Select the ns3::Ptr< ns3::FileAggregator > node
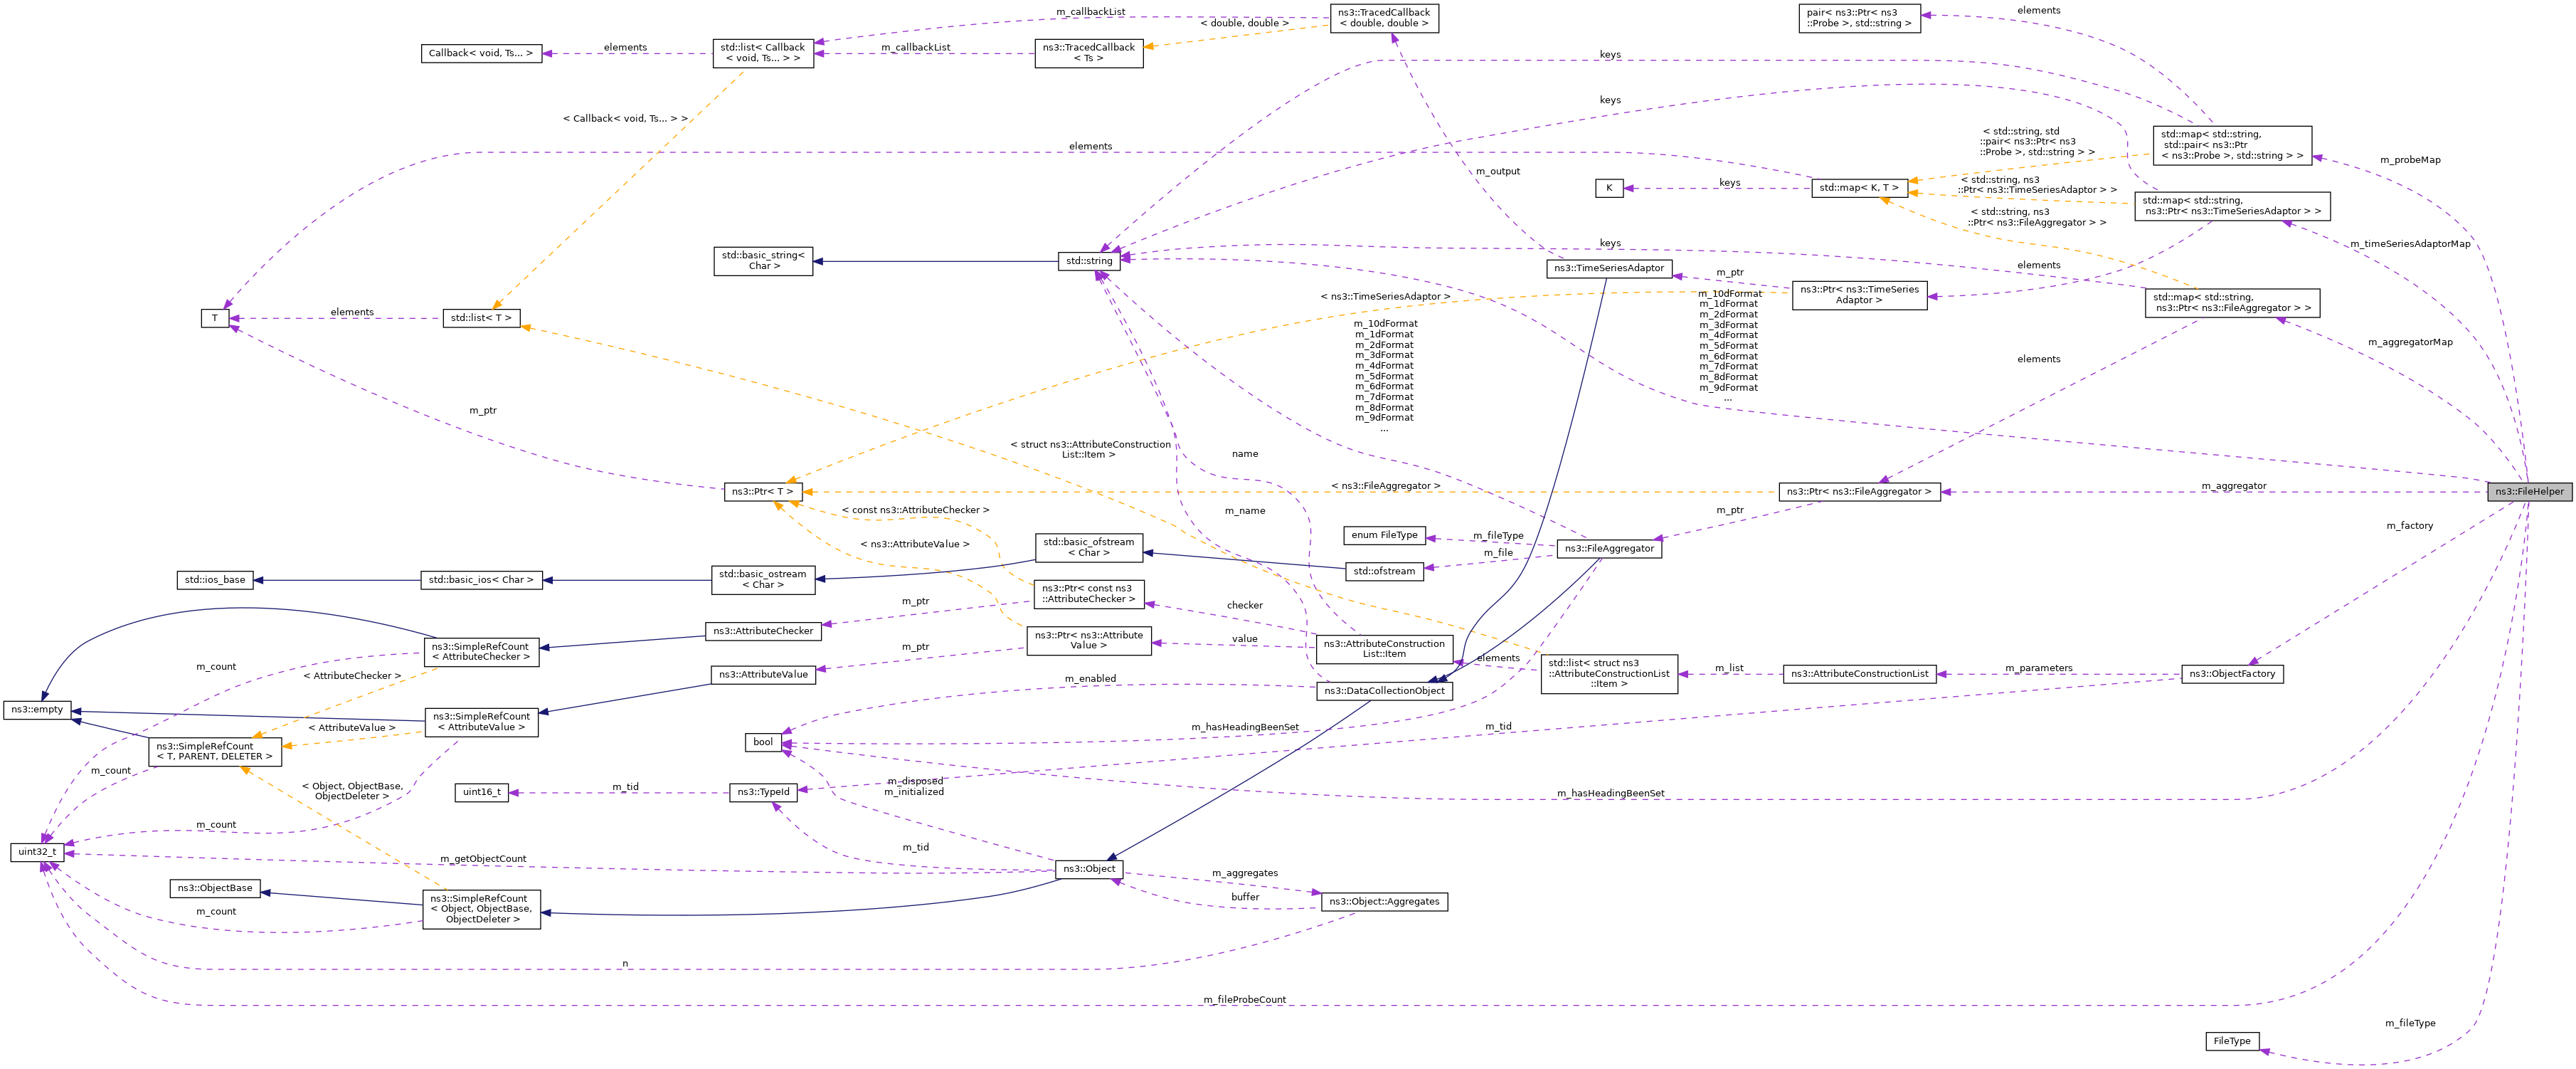The width and height of the screenshot is (2576, 1069). [x=1860, y=492]
